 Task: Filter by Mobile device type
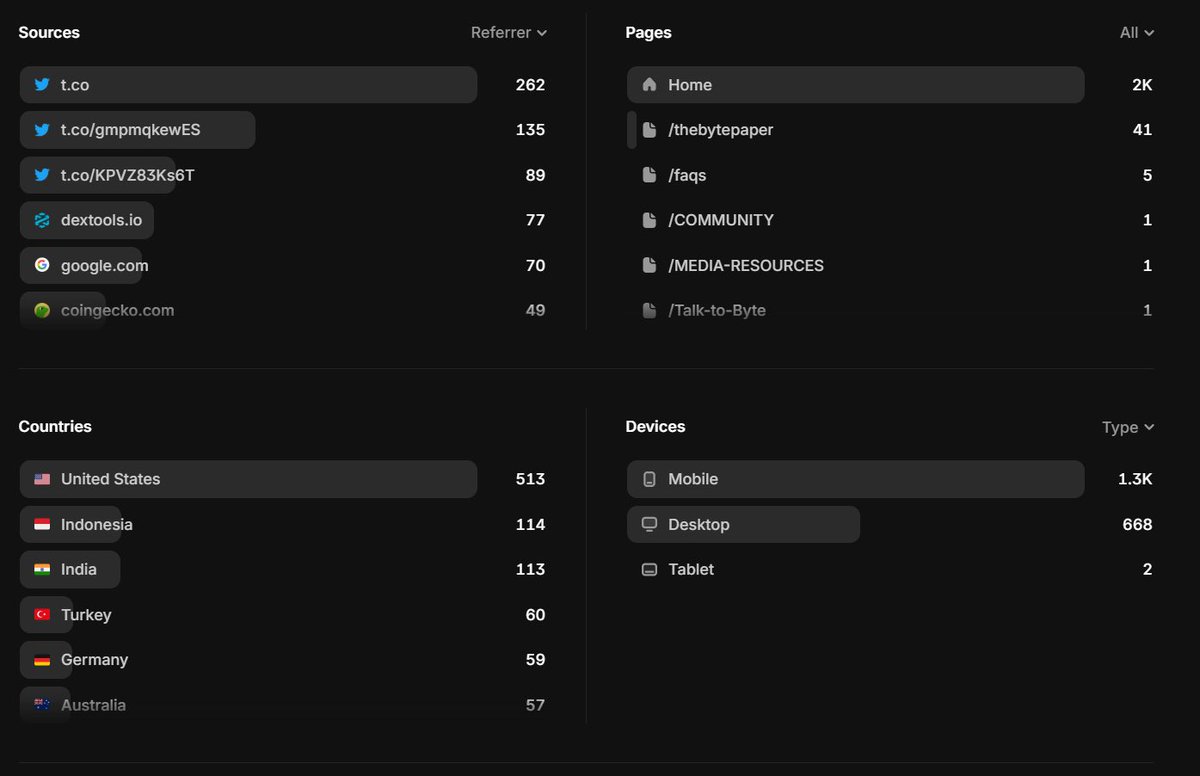pos(890,479)
